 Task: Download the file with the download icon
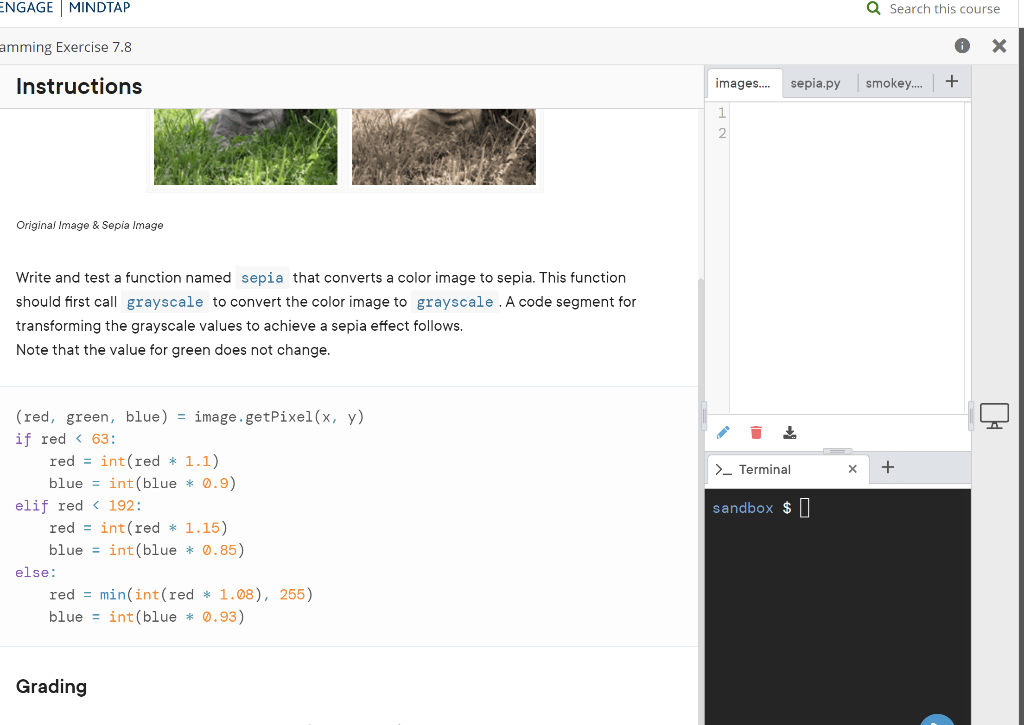[x=790, y=432]
